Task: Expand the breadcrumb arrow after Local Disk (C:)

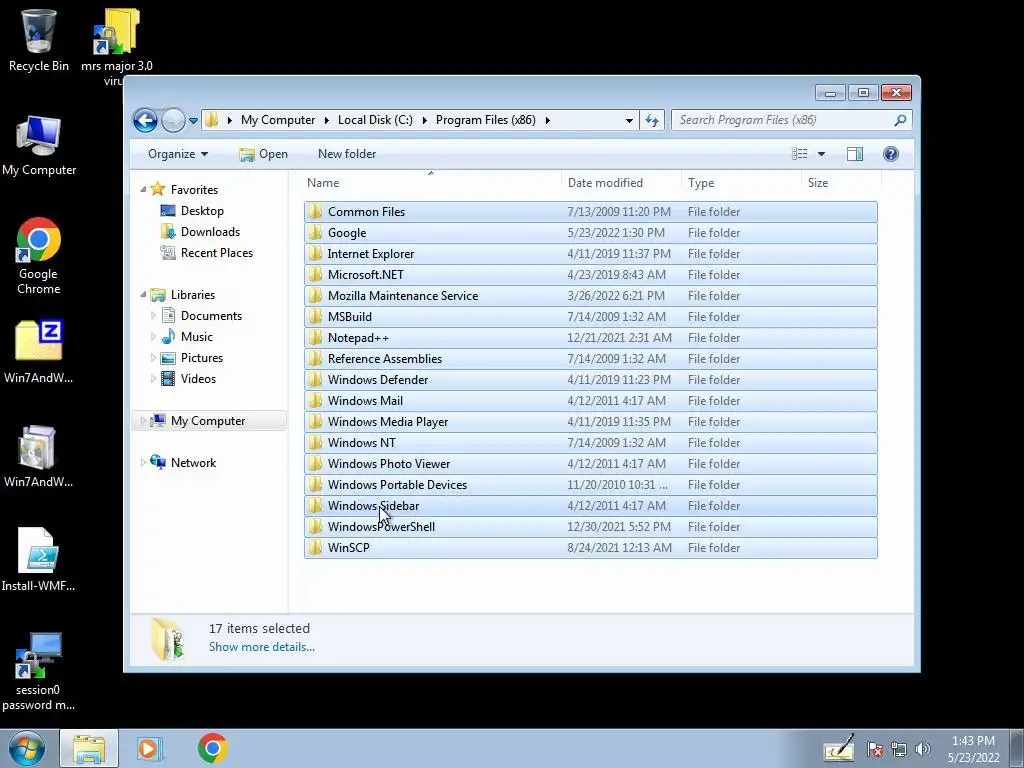Action: click(x=424, y=120)
